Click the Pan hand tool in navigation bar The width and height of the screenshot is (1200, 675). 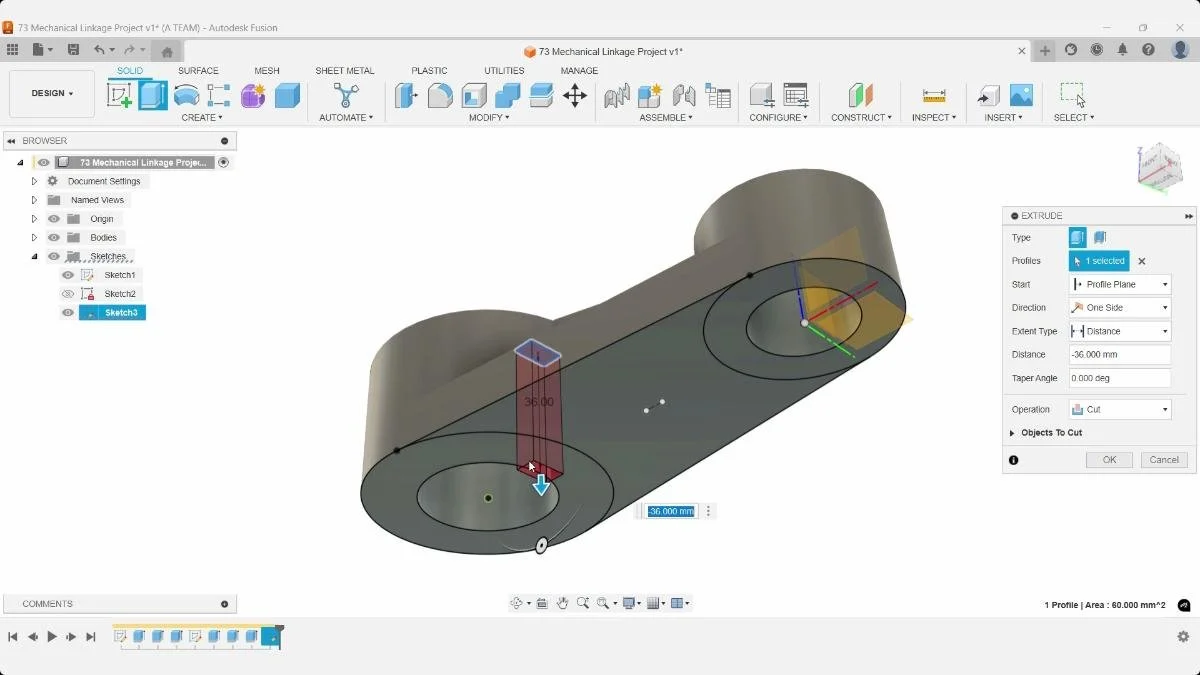pyautogui.click(x=563, y=603)
